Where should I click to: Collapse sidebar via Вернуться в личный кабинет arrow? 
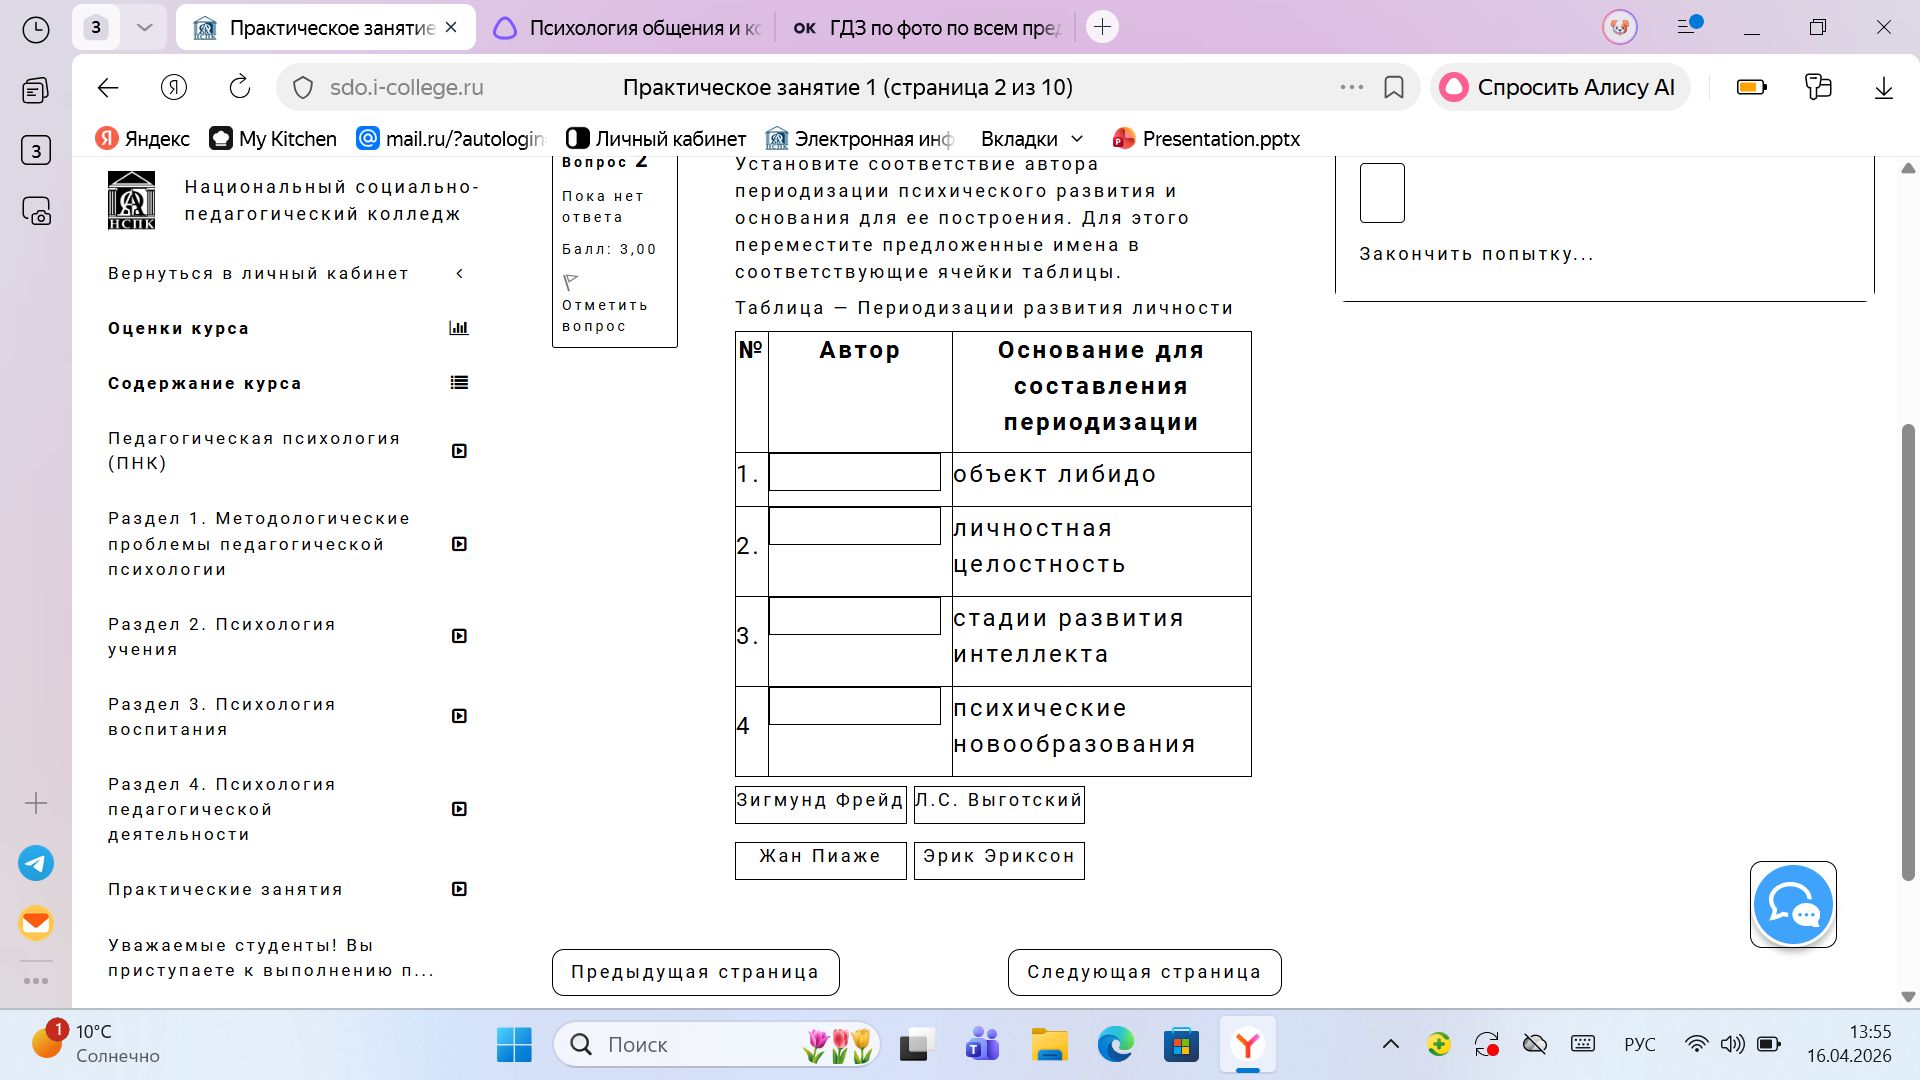460,274
